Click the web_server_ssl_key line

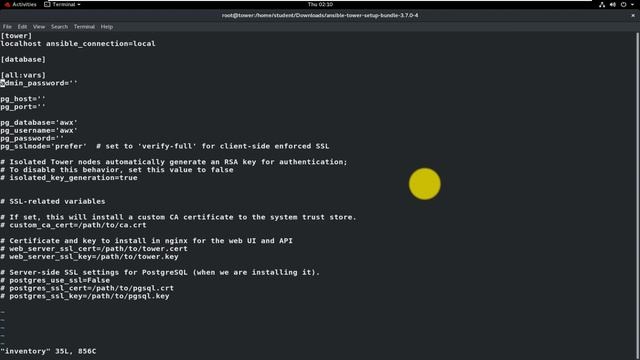[90, 257]
